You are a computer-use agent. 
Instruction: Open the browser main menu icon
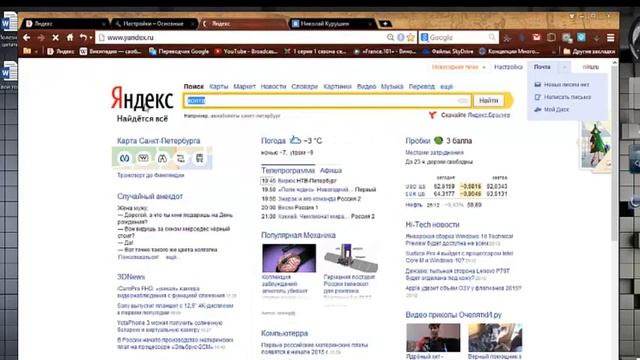pos(611,38)
